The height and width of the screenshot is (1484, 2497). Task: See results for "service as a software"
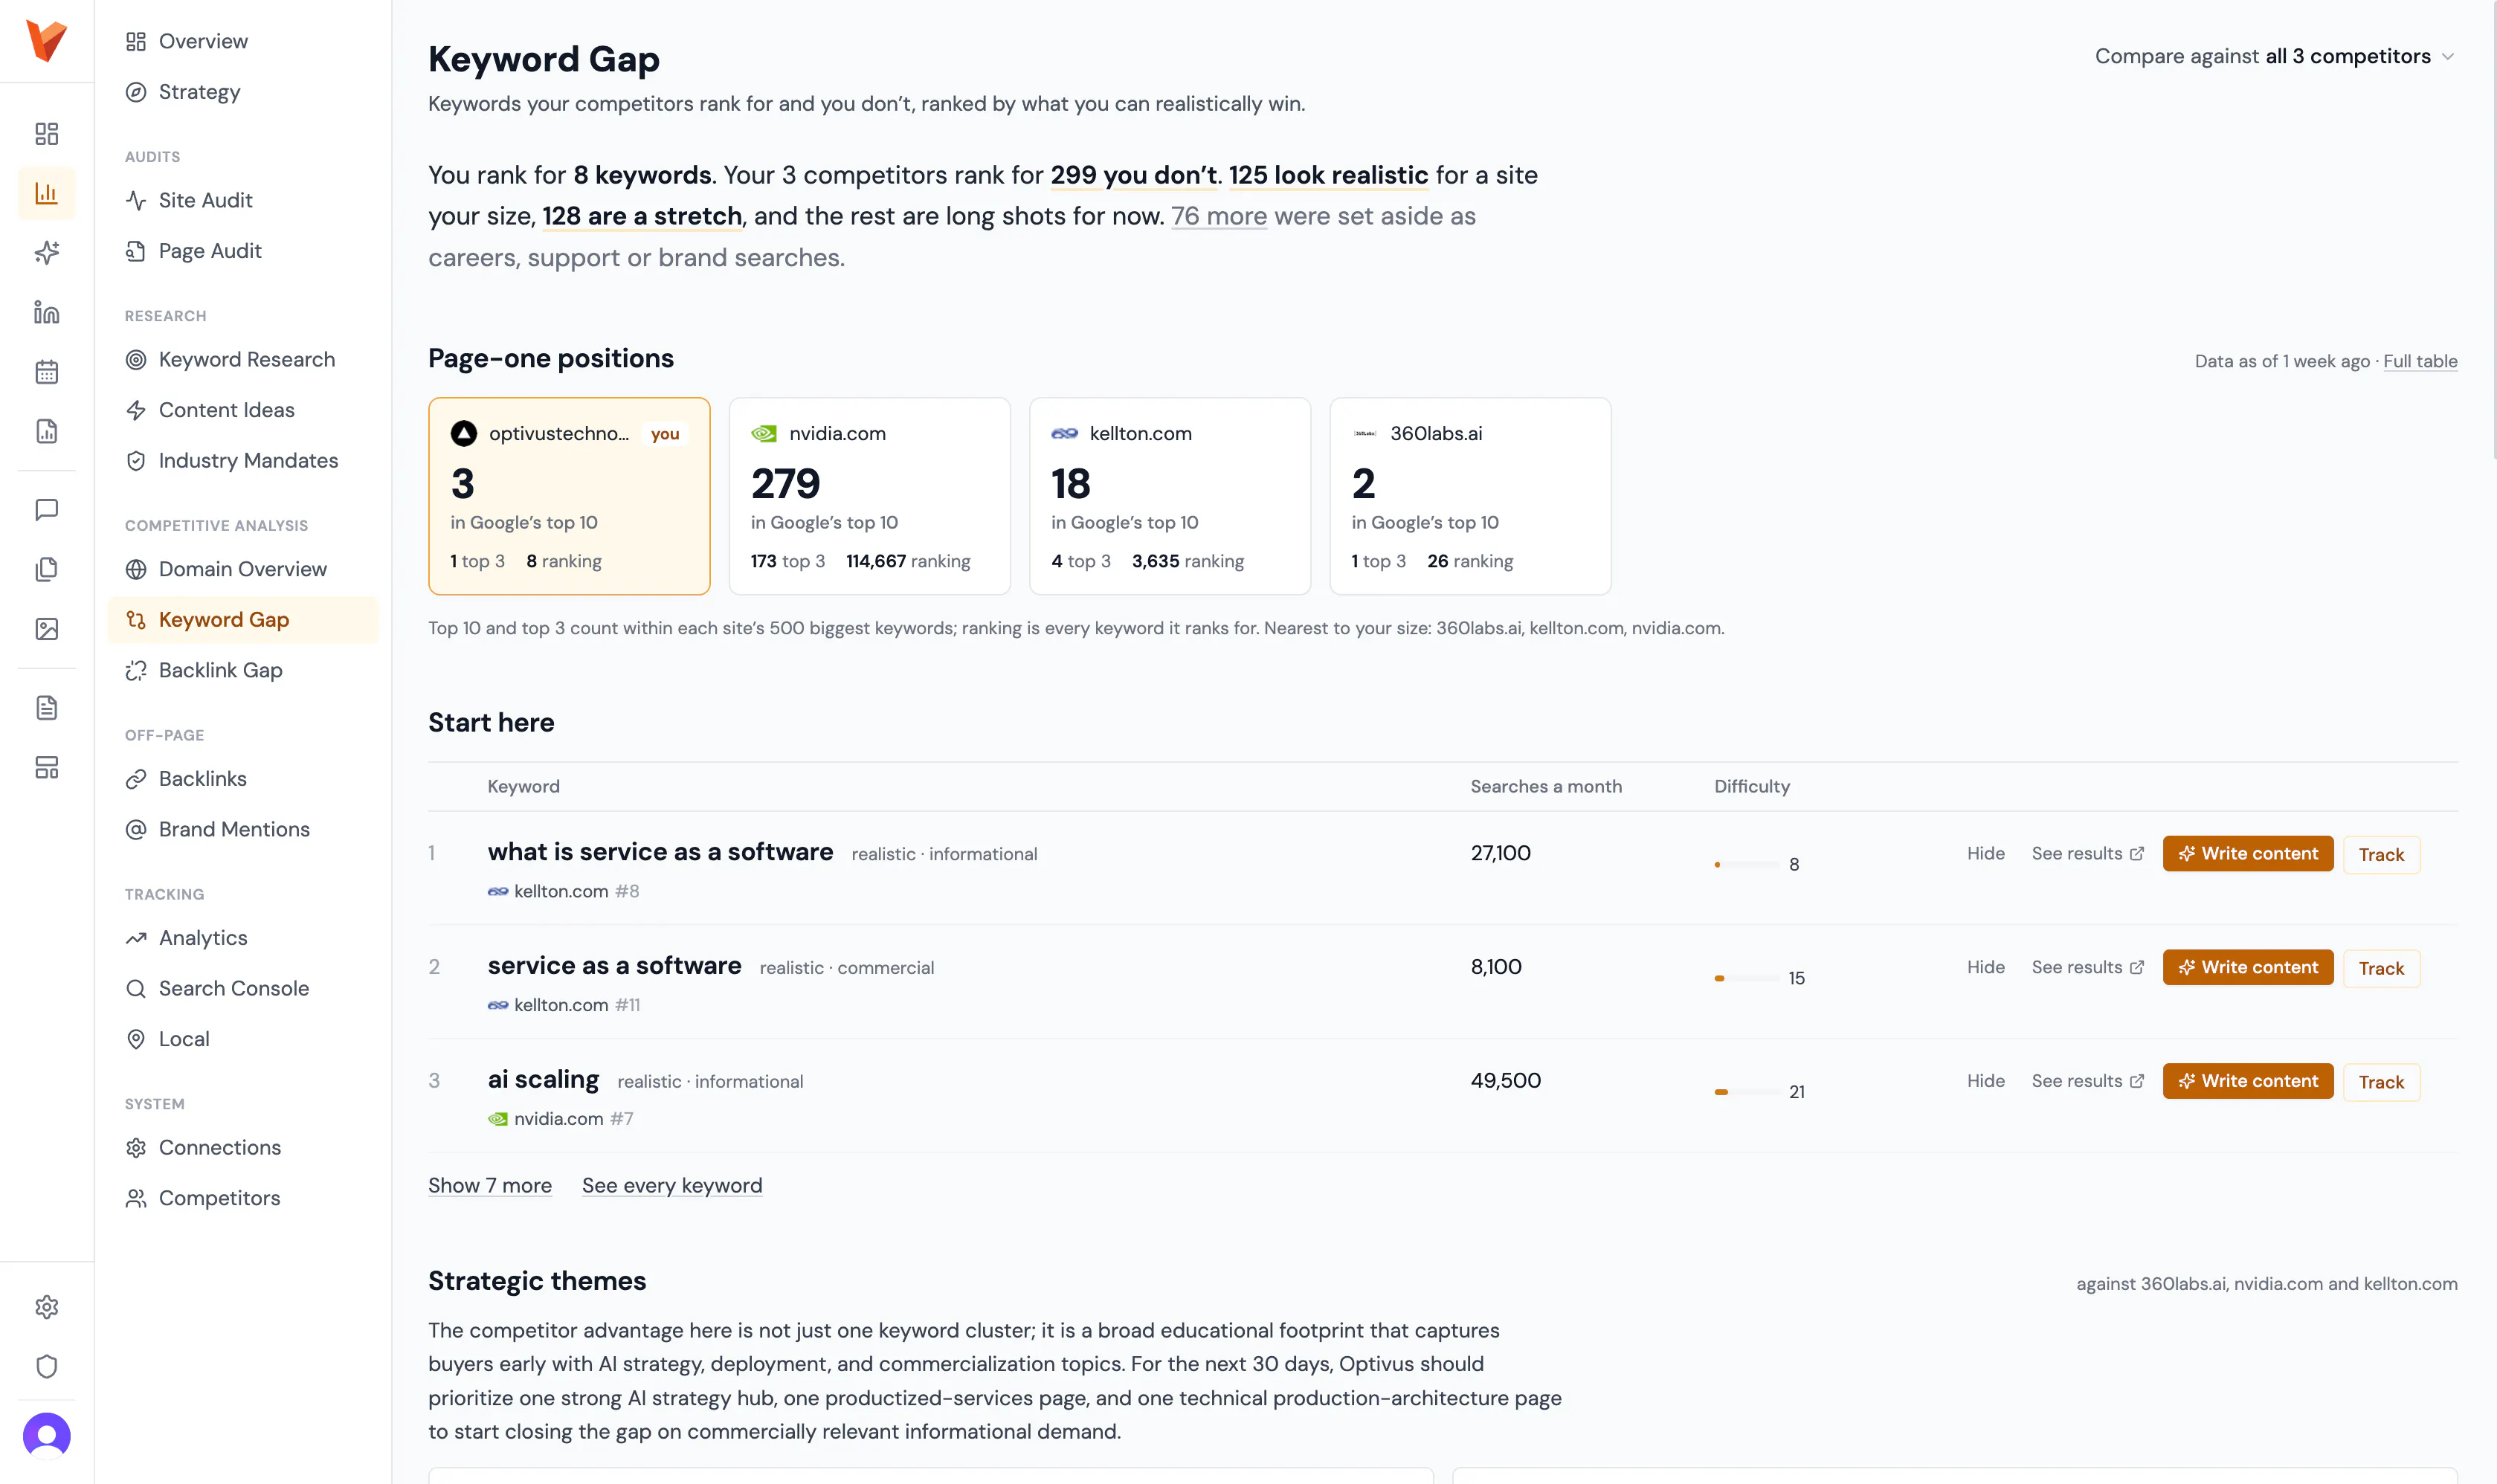2088,968
